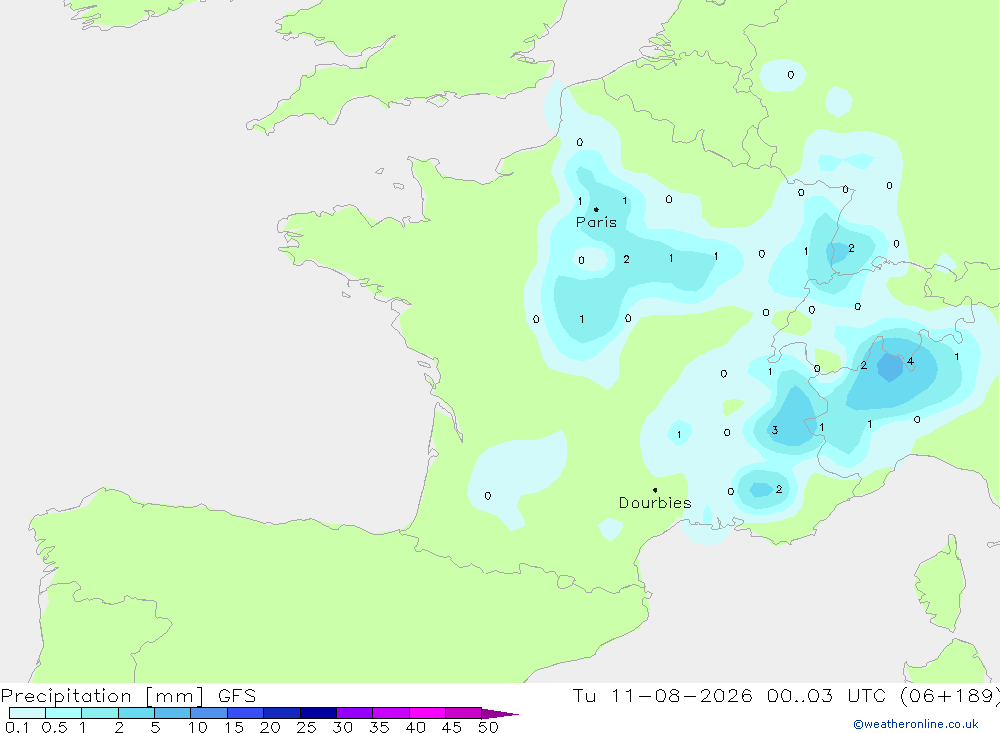Pick the 20–25 mm legend swatch
Image resolution: width=1000 pixels, height=733 pixels.
coord(282,713)
